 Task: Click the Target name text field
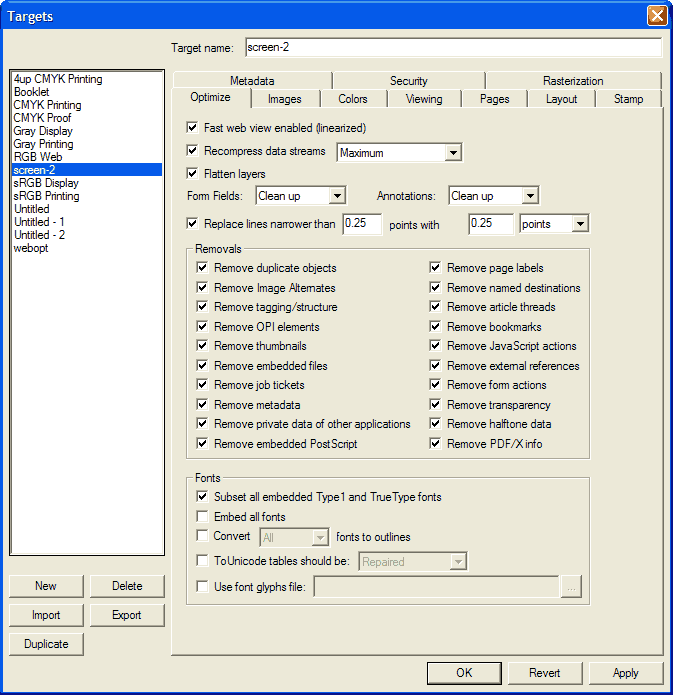point(452,47)
